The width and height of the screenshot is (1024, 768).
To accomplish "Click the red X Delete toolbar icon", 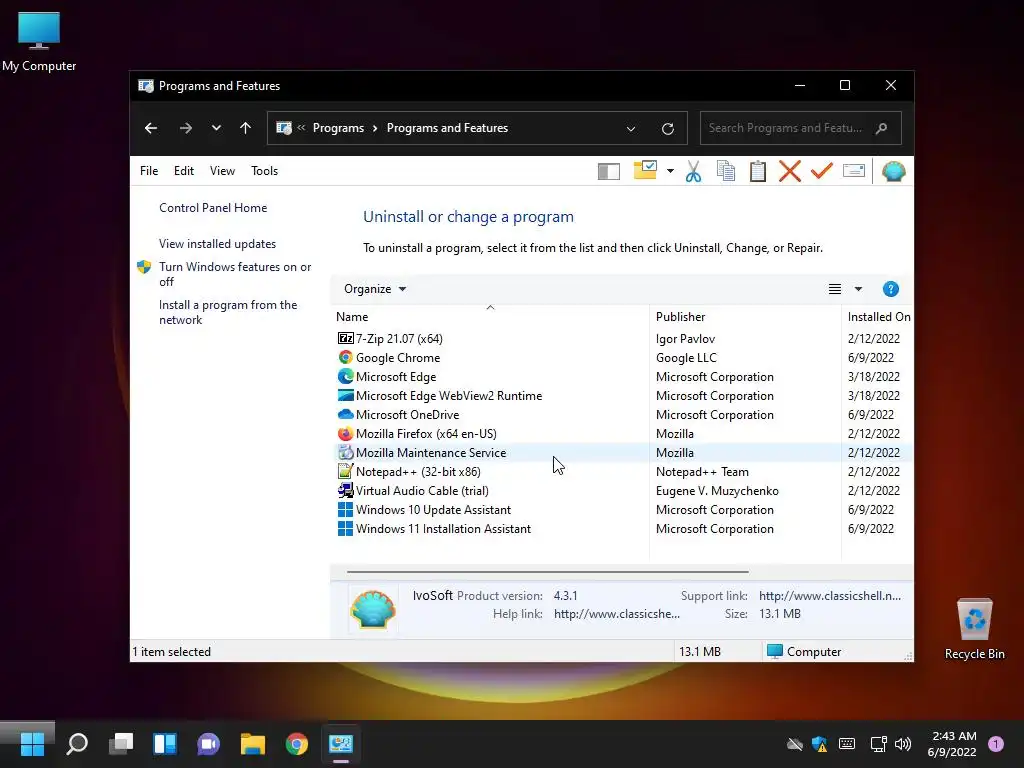I will [x=790, y=171].
